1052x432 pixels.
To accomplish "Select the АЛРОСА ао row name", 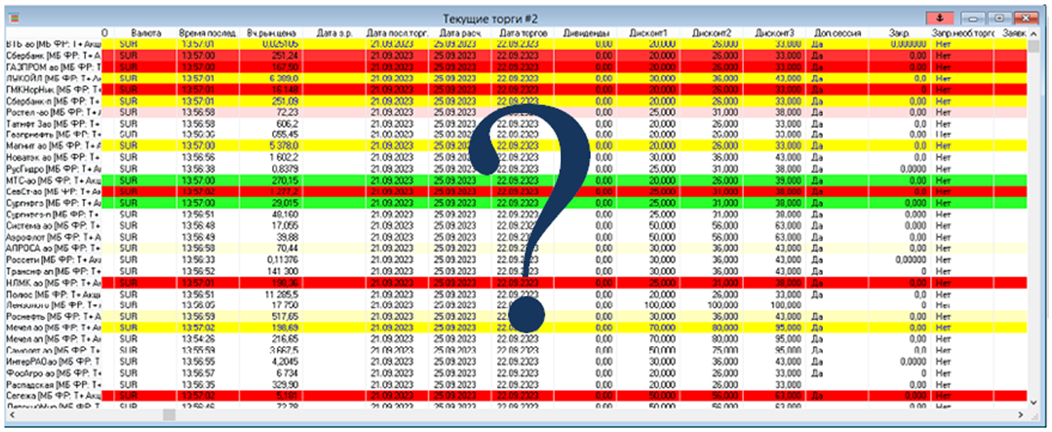I will click(53, 248).
